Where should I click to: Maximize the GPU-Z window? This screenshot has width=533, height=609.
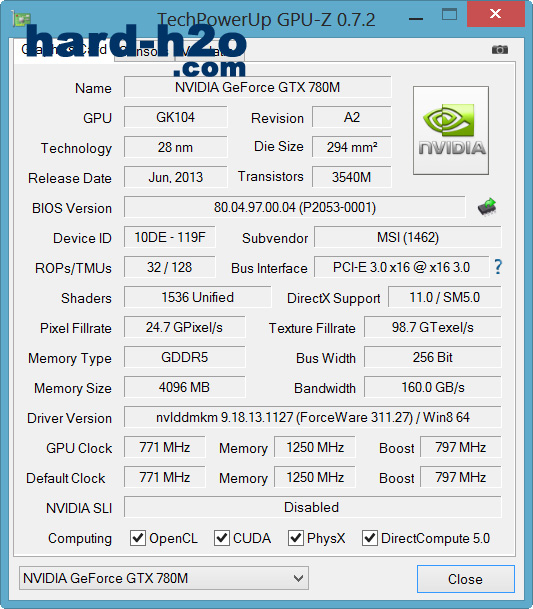(449, 15)
